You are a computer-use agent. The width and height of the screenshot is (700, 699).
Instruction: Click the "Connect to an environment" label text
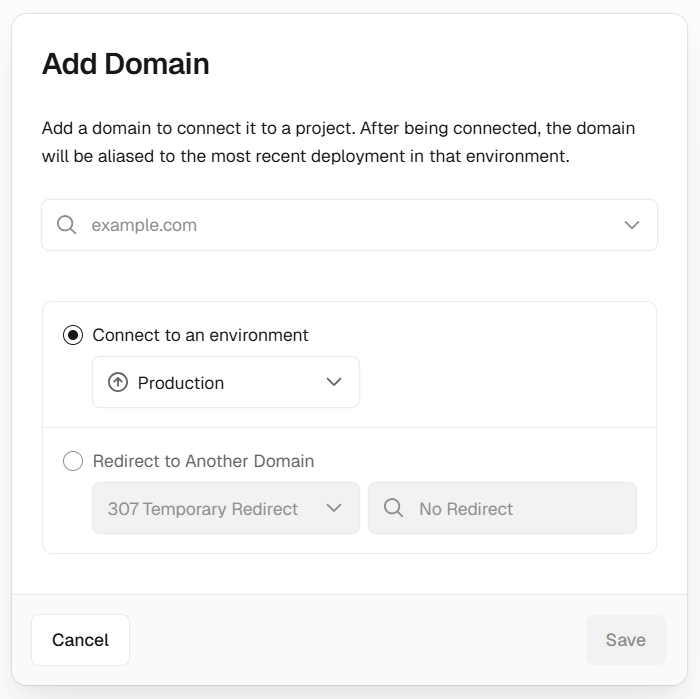coord(200,336)
